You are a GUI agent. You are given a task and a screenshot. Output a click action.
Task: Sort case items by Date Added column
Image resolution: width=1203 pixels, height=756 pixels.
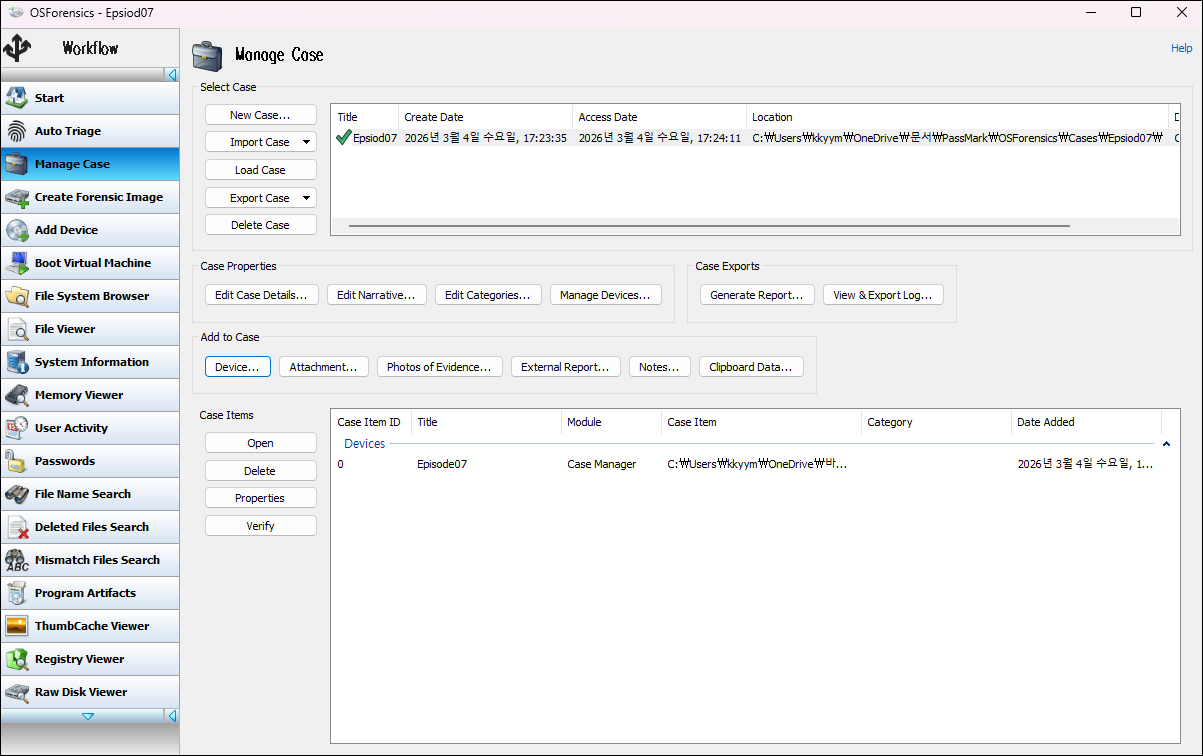pyautogui.click(x=1086, y=422)
